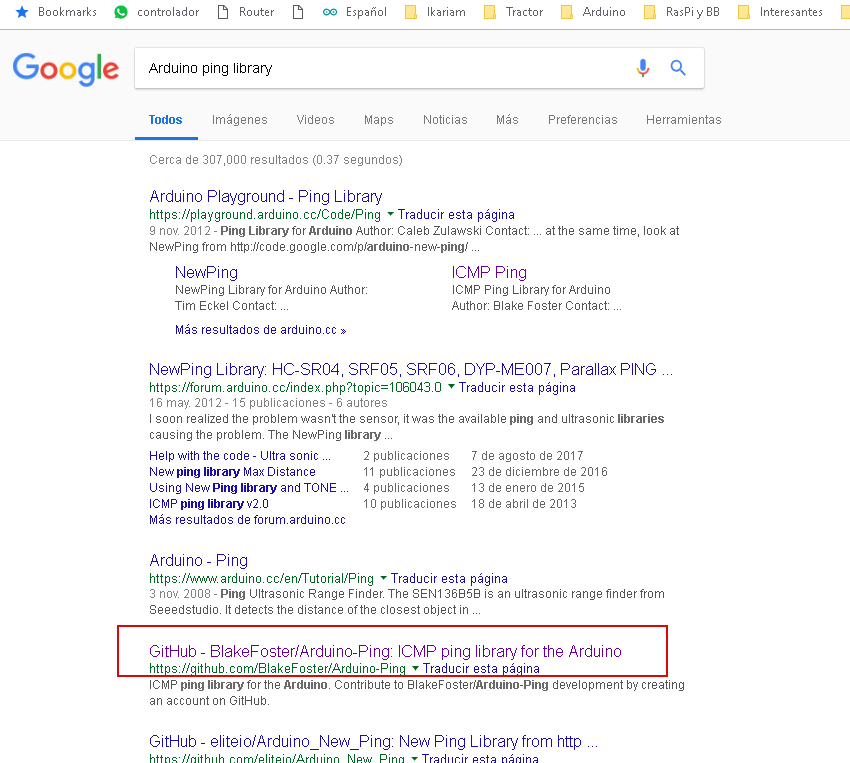Click Más resultados de forum.arduino.cc

(247, 520)
